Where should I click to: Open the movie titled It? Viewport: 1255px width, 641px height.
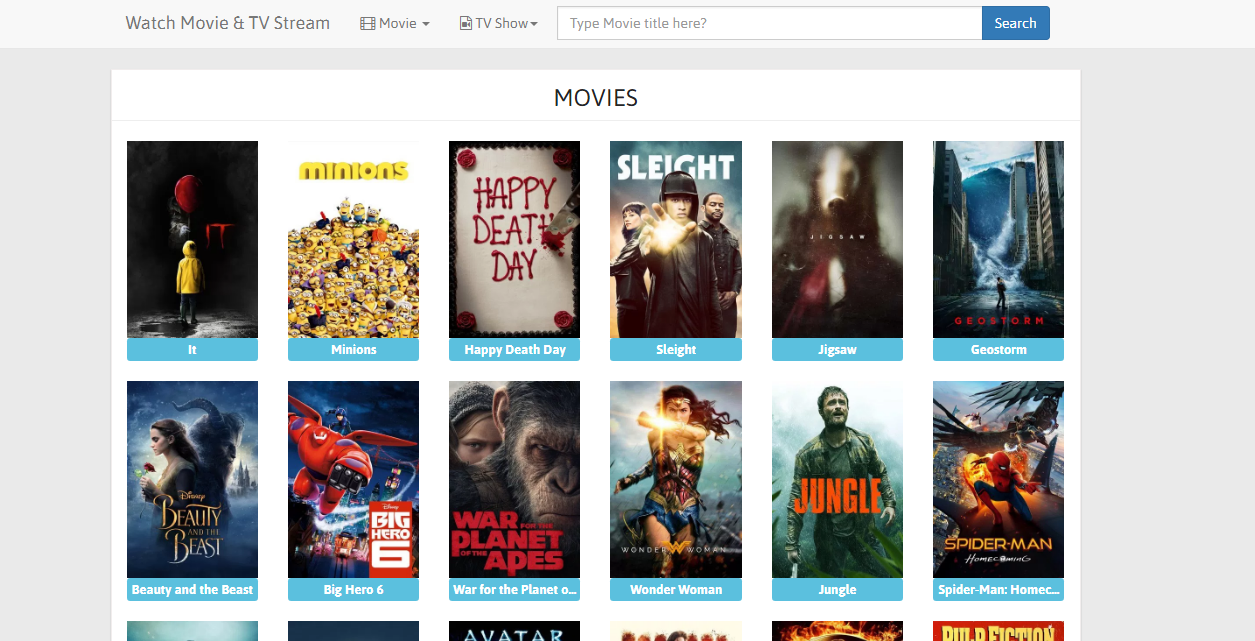point(192,239)
